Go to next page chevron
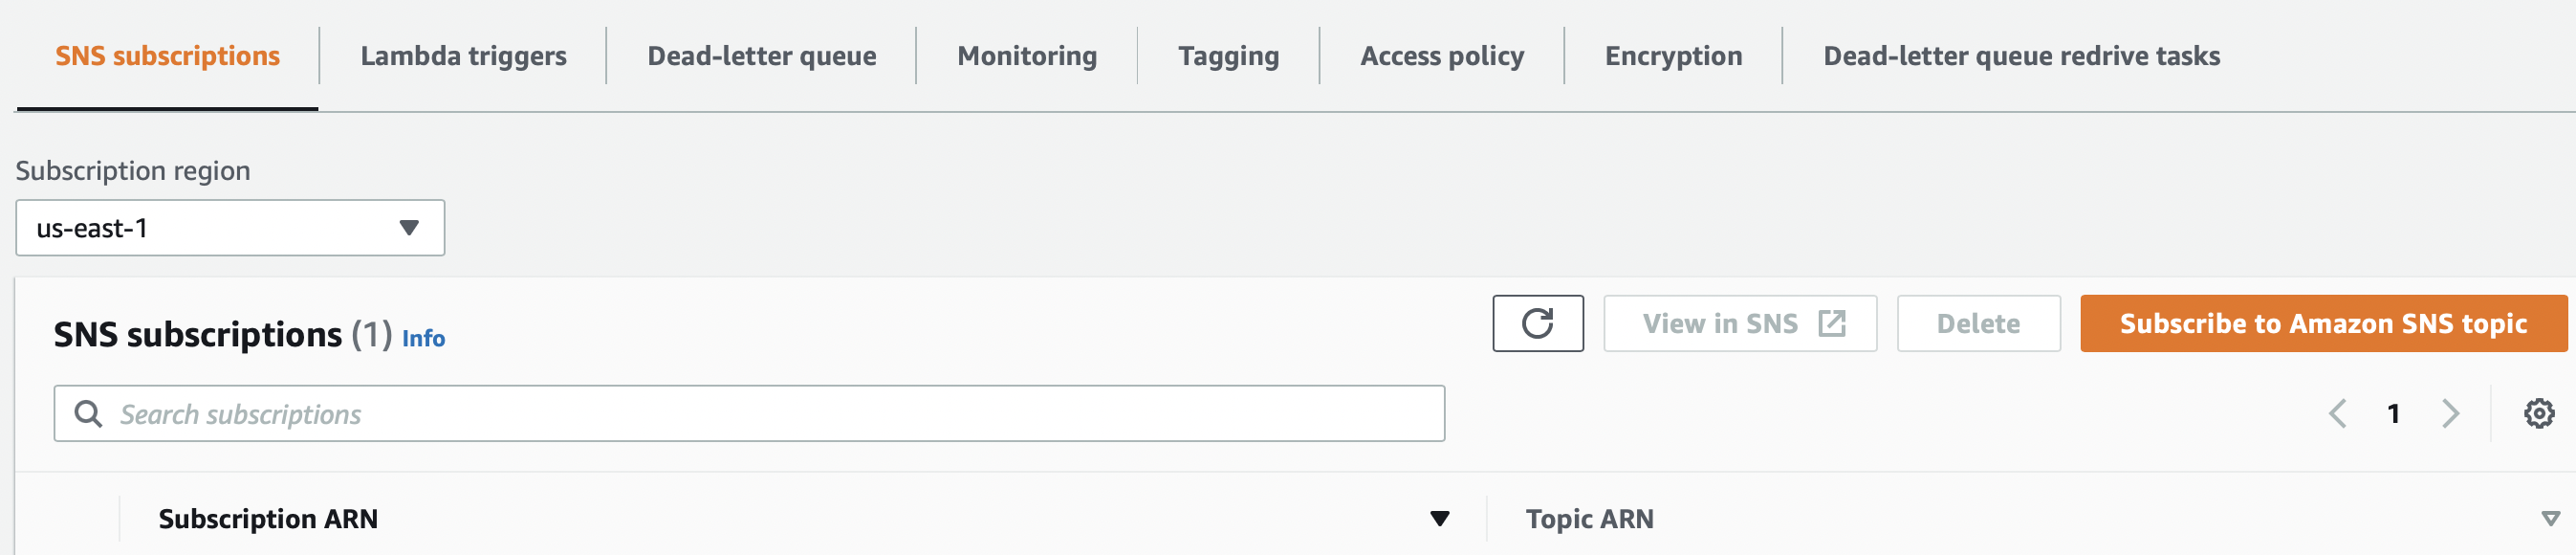This screenshot has width=2576, height=555. tap(2450, 413)
